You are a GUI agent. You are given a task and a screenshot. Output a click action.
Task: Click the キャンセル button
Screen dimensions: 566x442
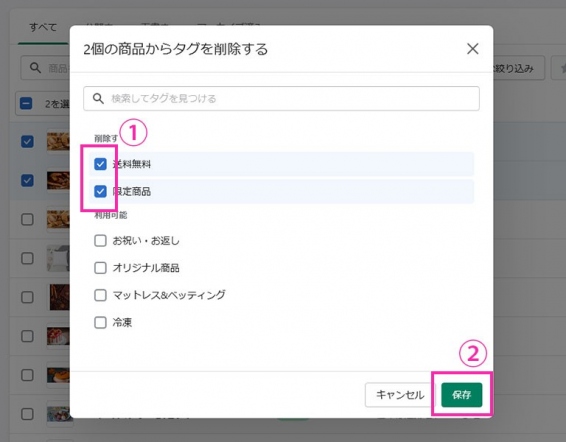click(400, 395)
